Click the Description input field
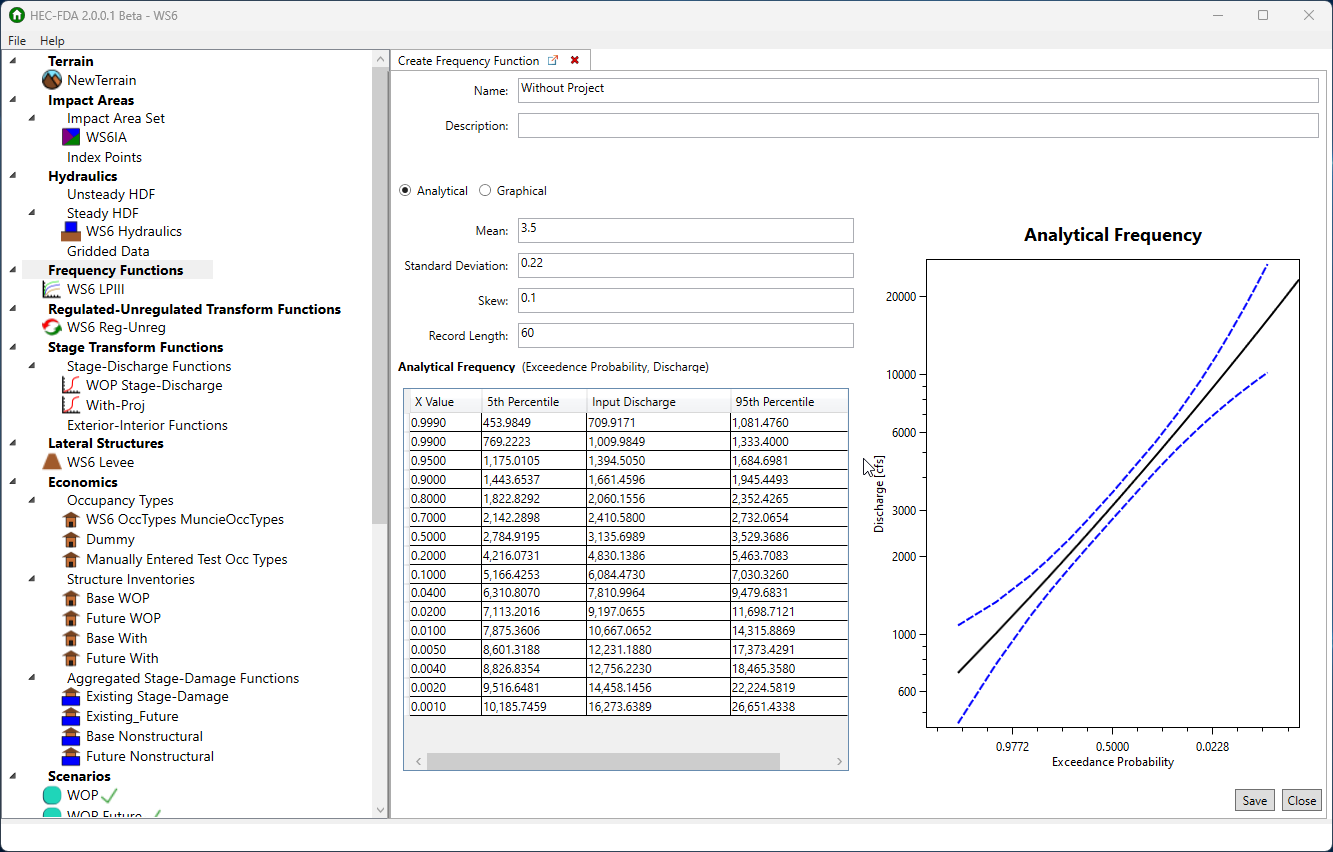Screen dimensions: 1333x852 [x=918, y=125]
